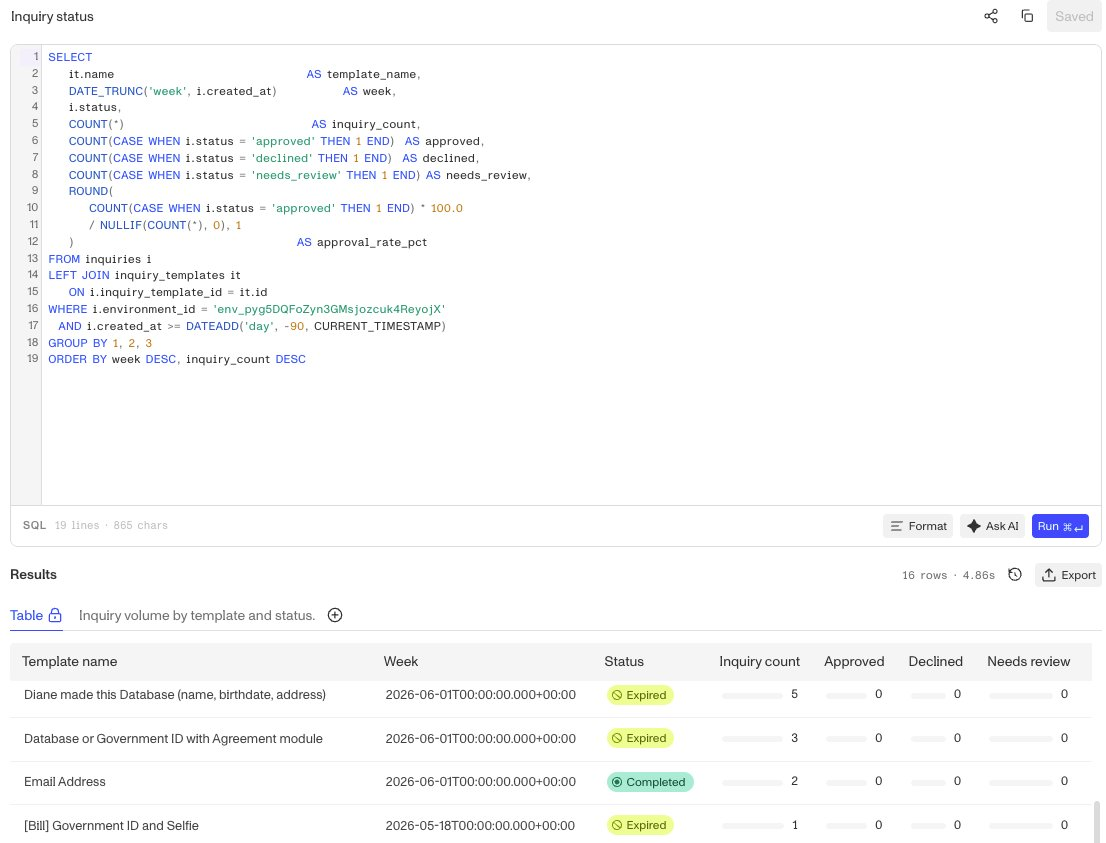The width and height of the screenshot is (1106, 843).
Task: Click the 'Inquiry status' query title
Action: (52, 16)
